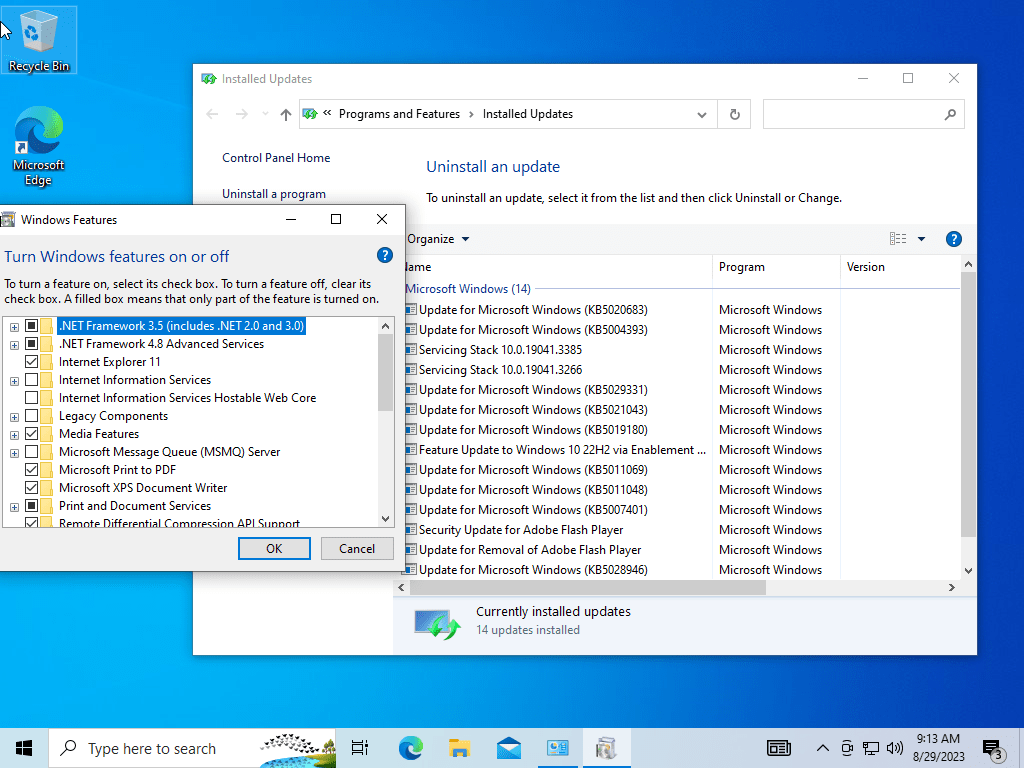Expand the Legacy Components tree node
The width and height of the screenshot is (1024, 768).
pyautogui.click(x=14, y=417)
